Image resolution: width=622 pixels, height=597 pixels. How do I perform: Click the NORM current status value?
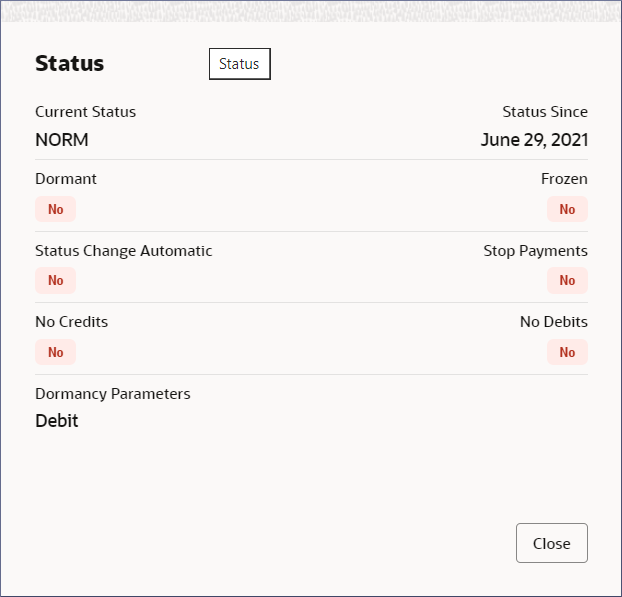tap(62, 140)
